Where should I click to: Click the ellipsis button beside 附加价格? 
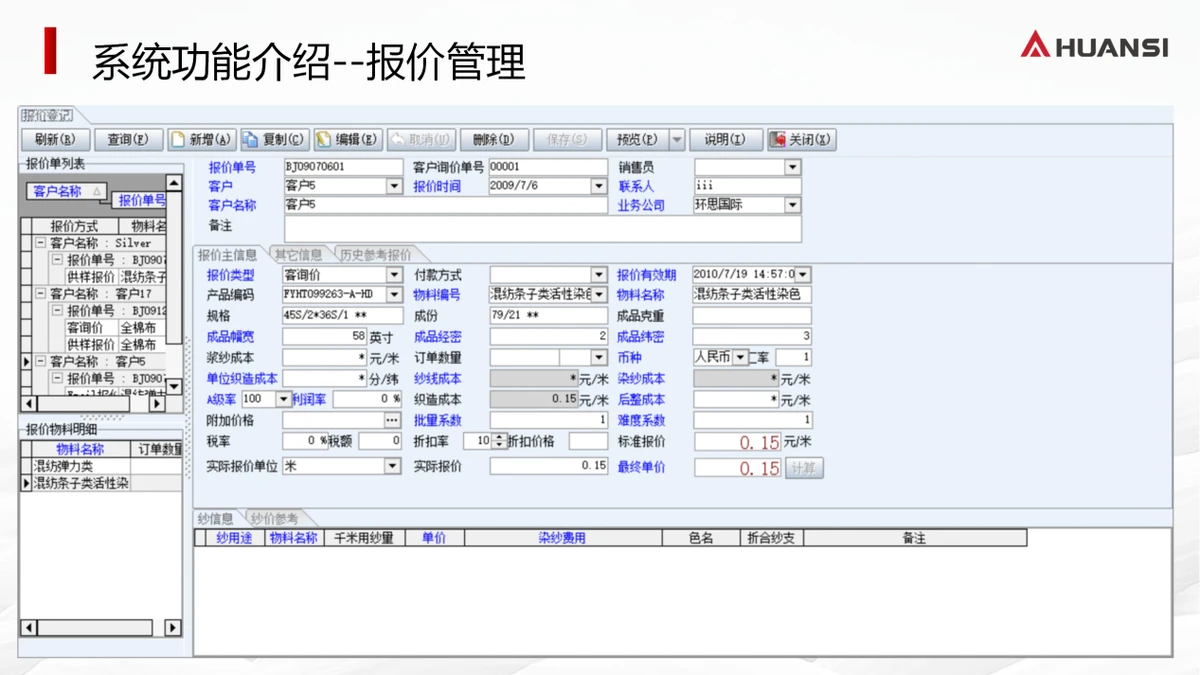point(392,421)
